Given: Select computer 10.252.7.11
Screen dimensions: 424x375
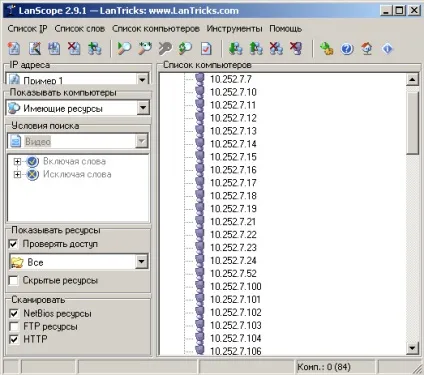Looking at the screenshot, I should pyautogui.click(x=233, y=105).
